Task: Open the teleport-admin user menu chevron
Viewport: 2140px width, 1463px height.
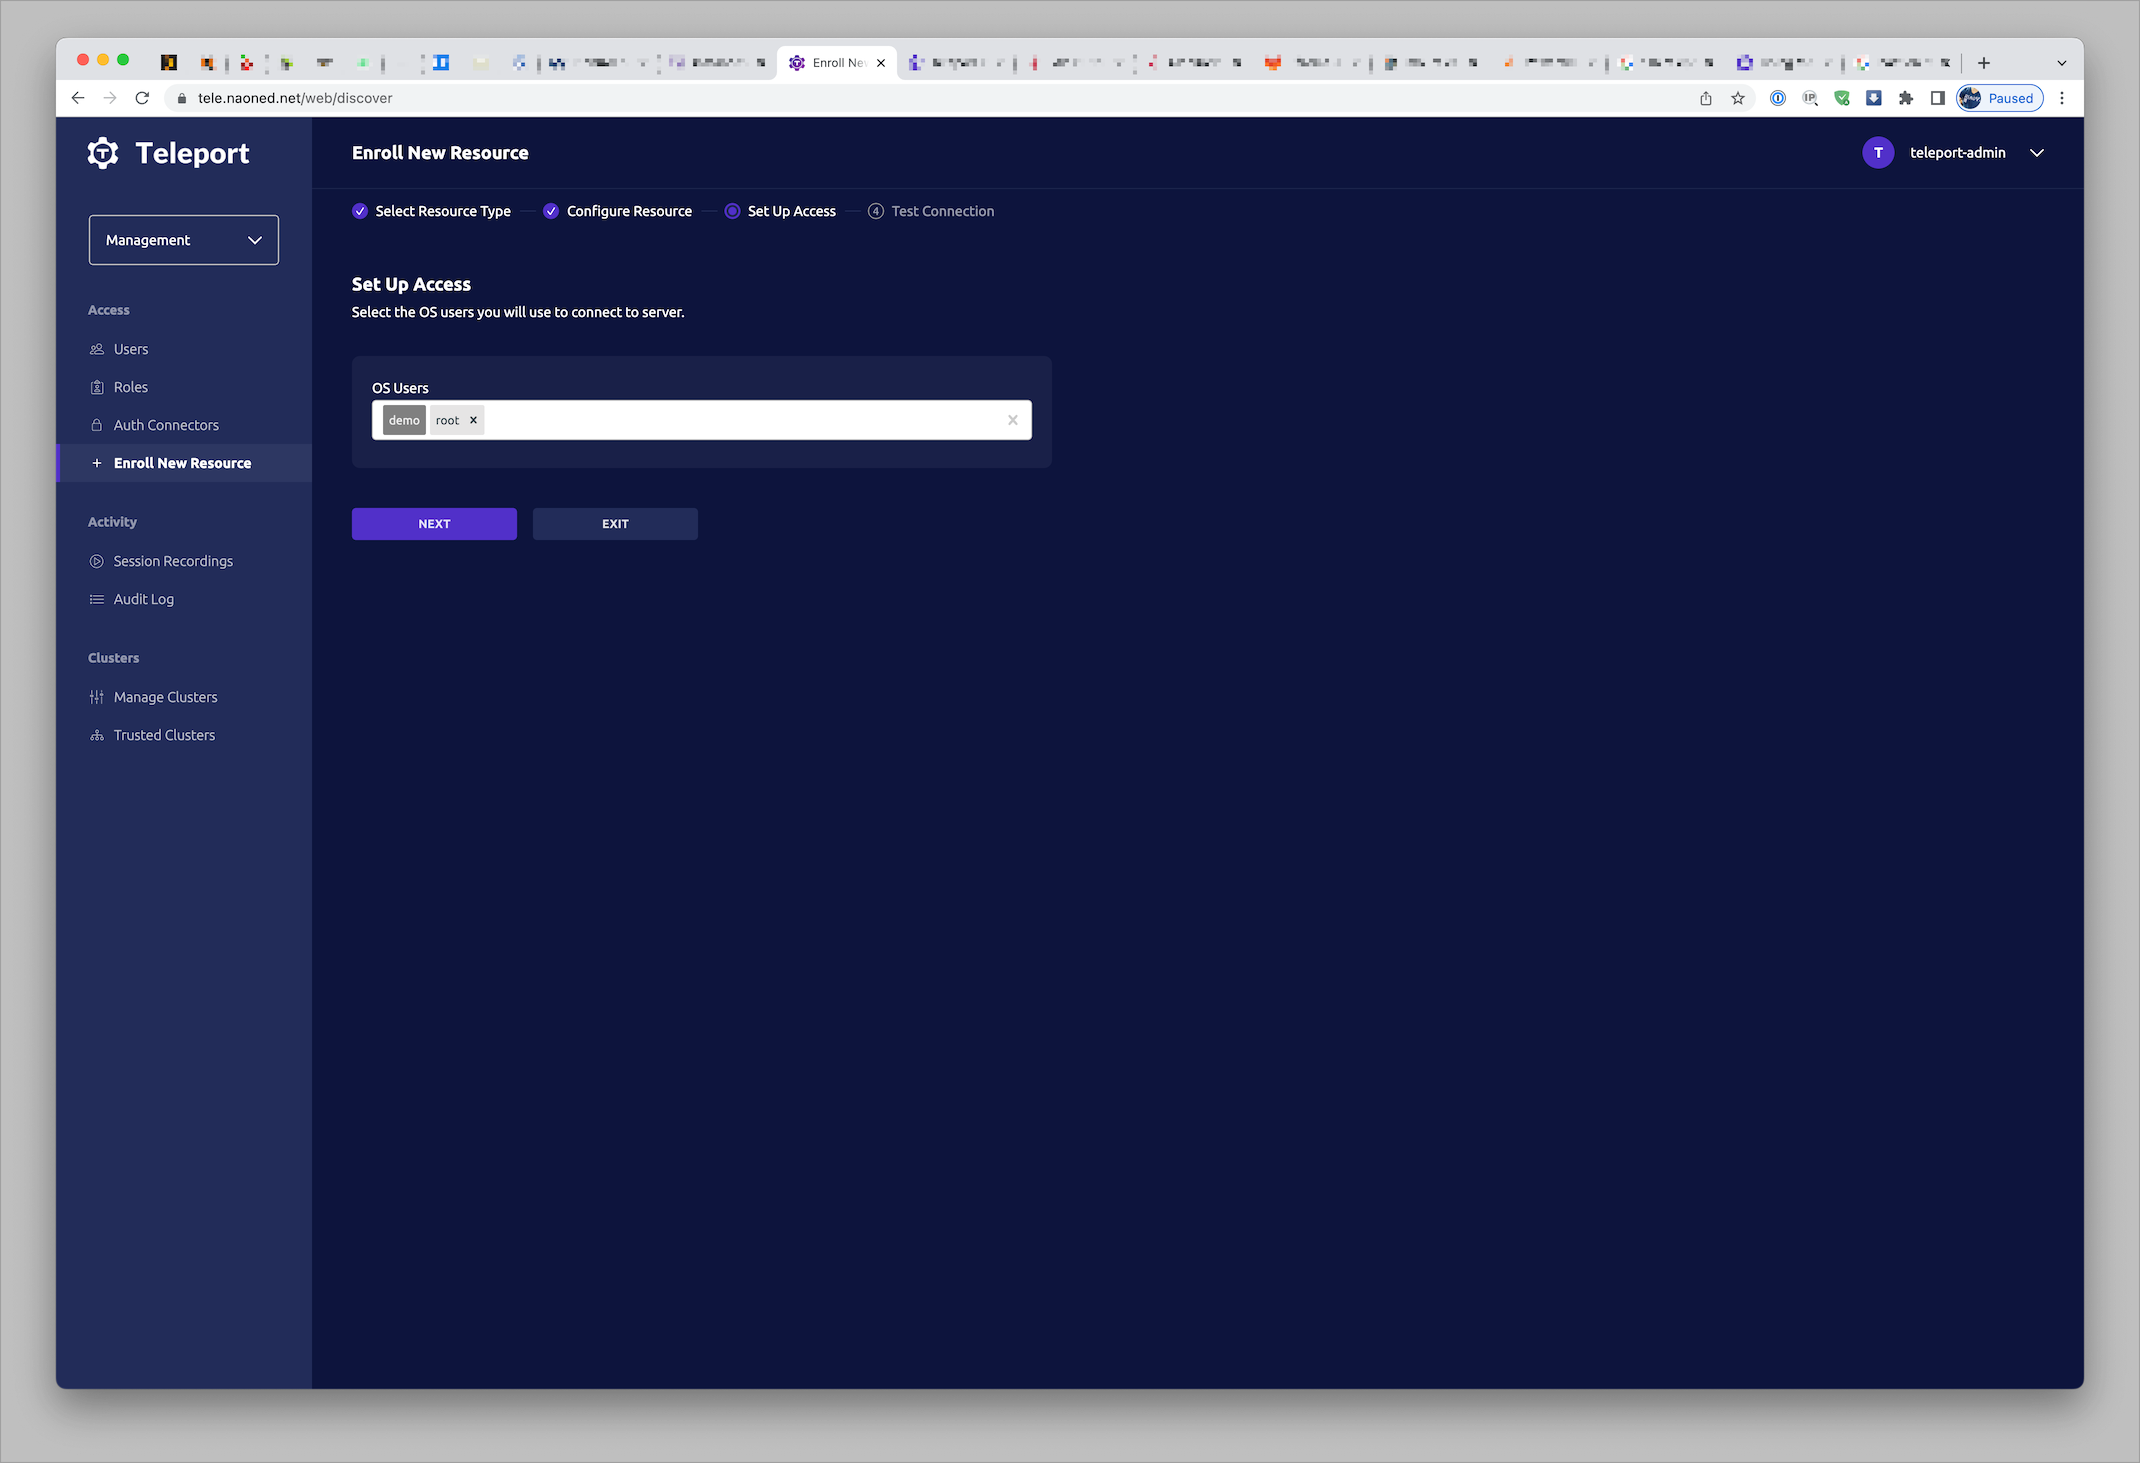Action: click(x=2037, y=153)
